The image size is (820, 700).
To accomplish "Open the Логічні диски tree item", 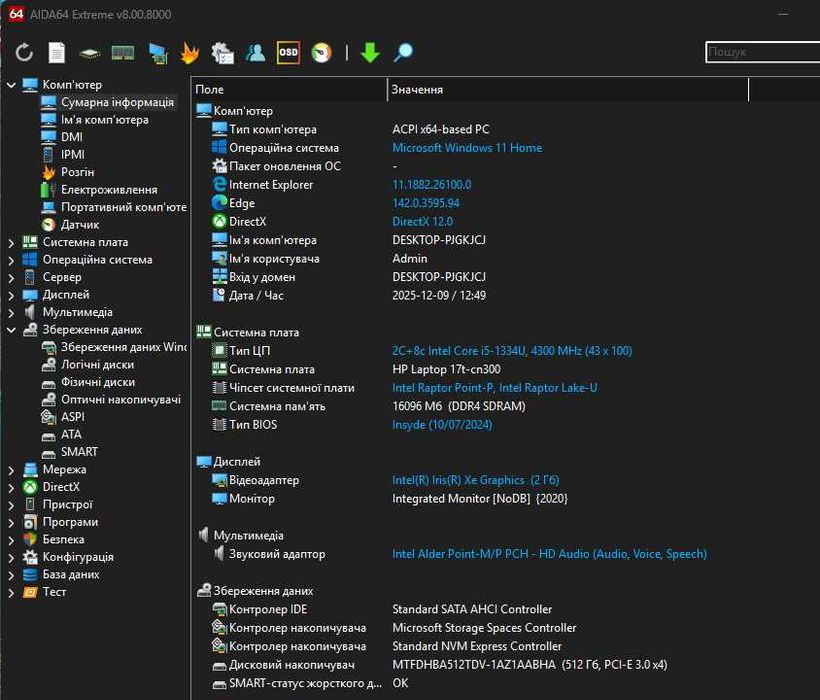I will pos(97,365).
